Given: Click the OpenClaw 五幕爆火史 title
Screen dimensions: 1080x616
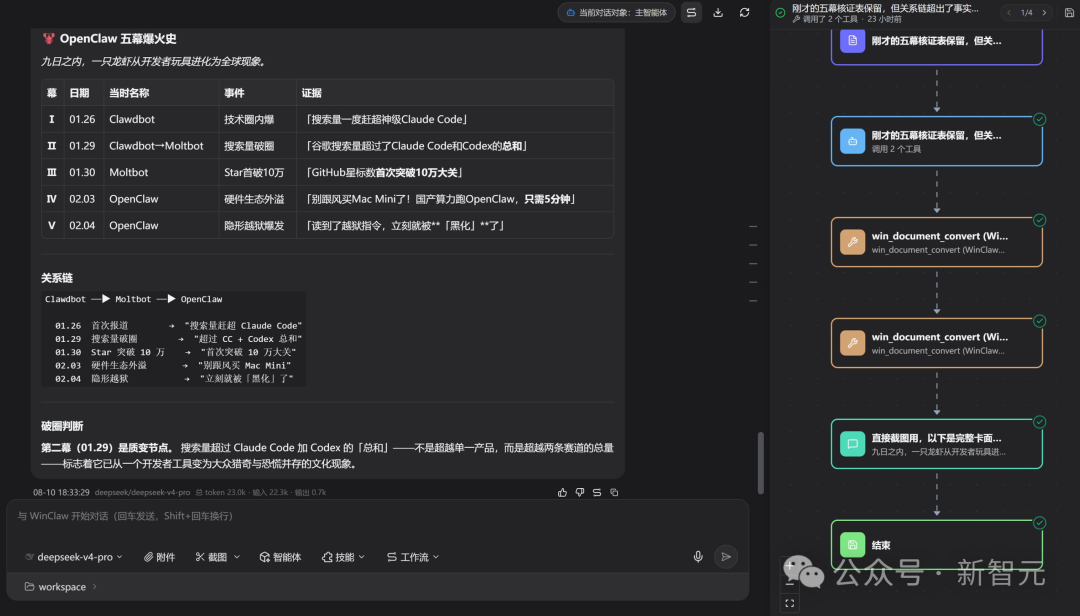Looking at the screenshot, I should coord(118,39).
